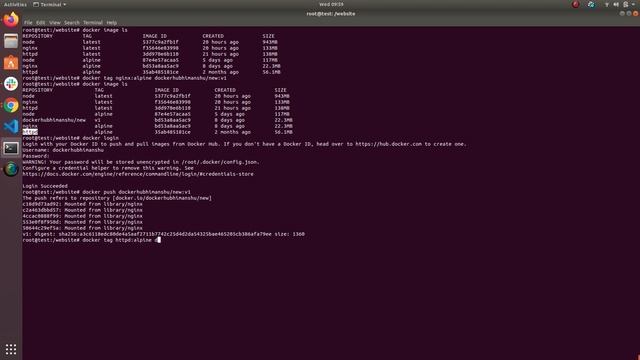Launch Firefox from the dock
The width and height of the screenshot is (640, 360).
pos(11,20)
